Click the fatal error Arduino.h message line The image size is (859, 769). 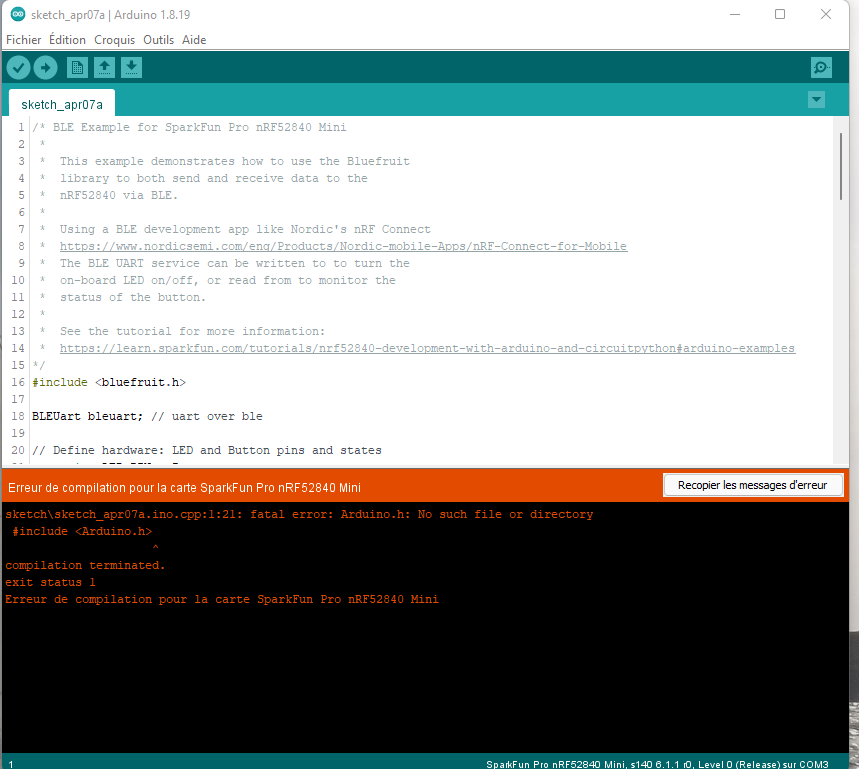click(x=299, y=514)
